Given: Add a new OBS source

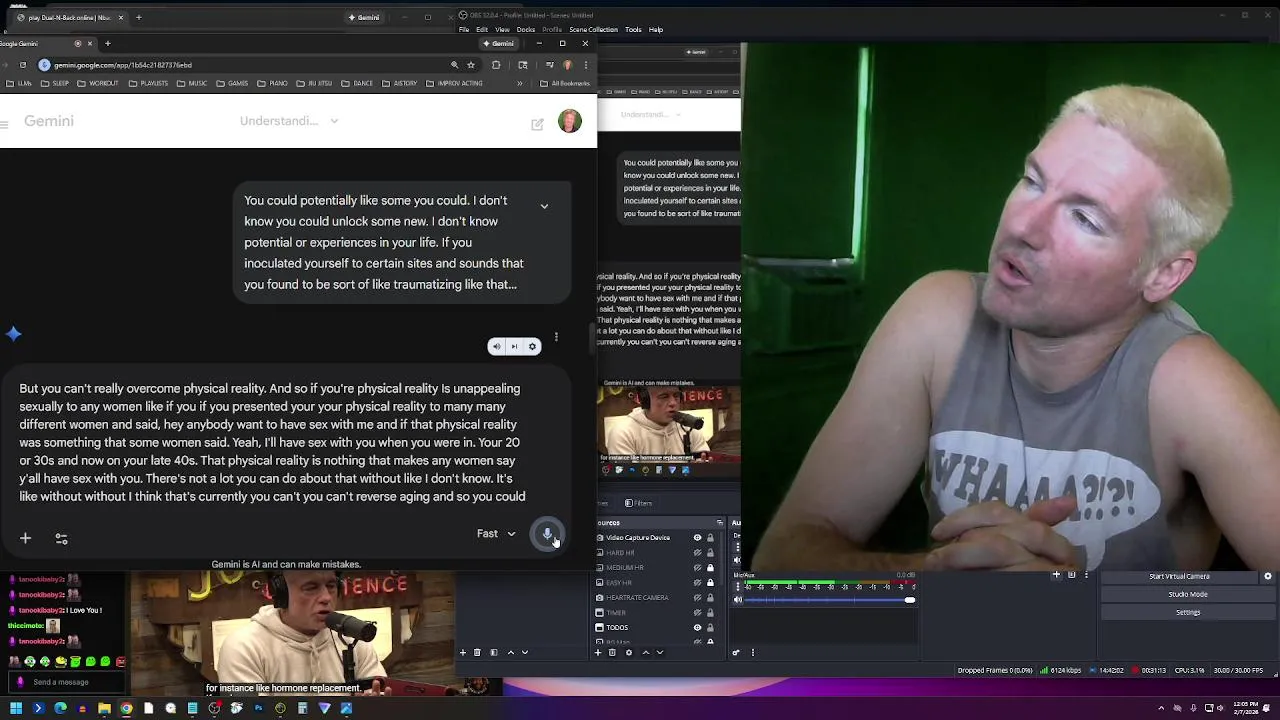Looking at the screenshot, I should [x=598, y=653].
